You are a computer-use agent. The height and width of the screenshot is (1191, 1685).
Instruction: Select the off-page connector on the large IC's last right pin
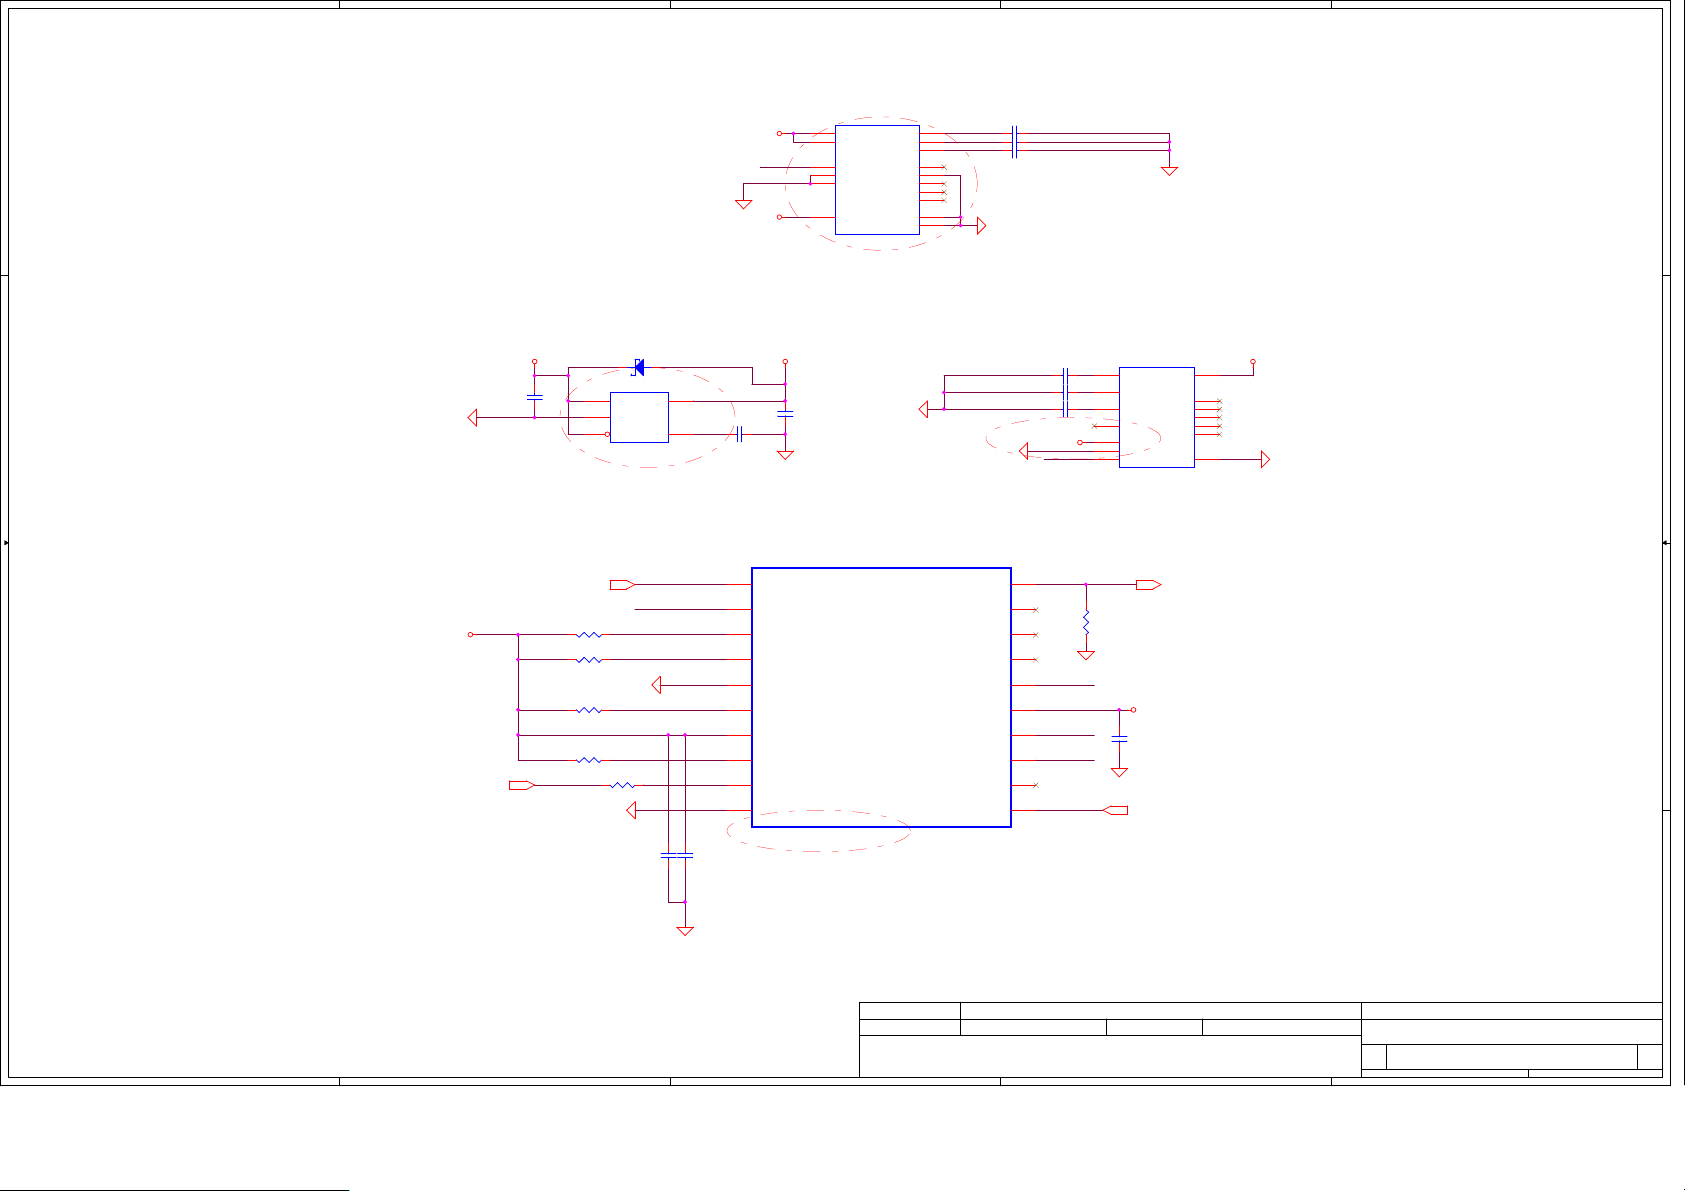coord(1115,810)
